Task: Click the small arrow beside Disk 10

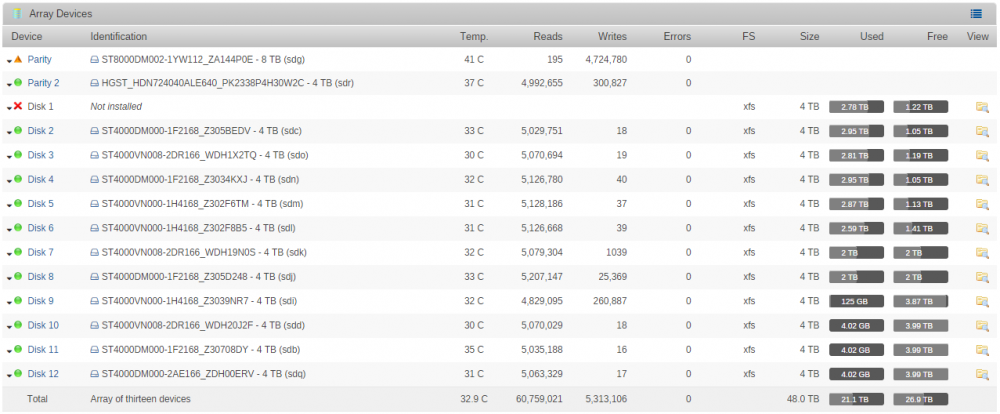Action: [x=9, y=327]
